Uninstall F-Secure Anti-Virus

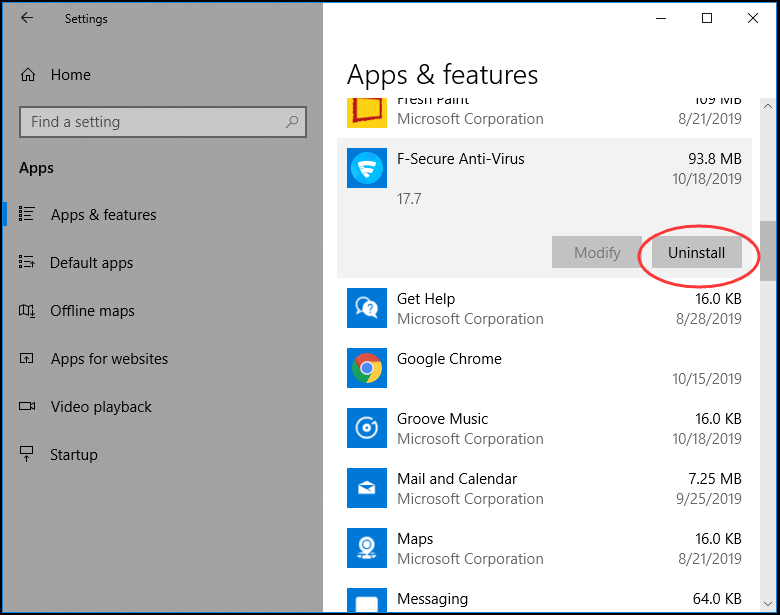[696, 252]
